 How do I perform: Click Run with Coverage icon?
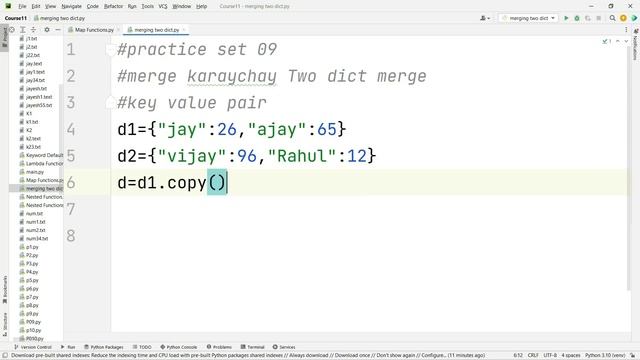pos(588,18)
